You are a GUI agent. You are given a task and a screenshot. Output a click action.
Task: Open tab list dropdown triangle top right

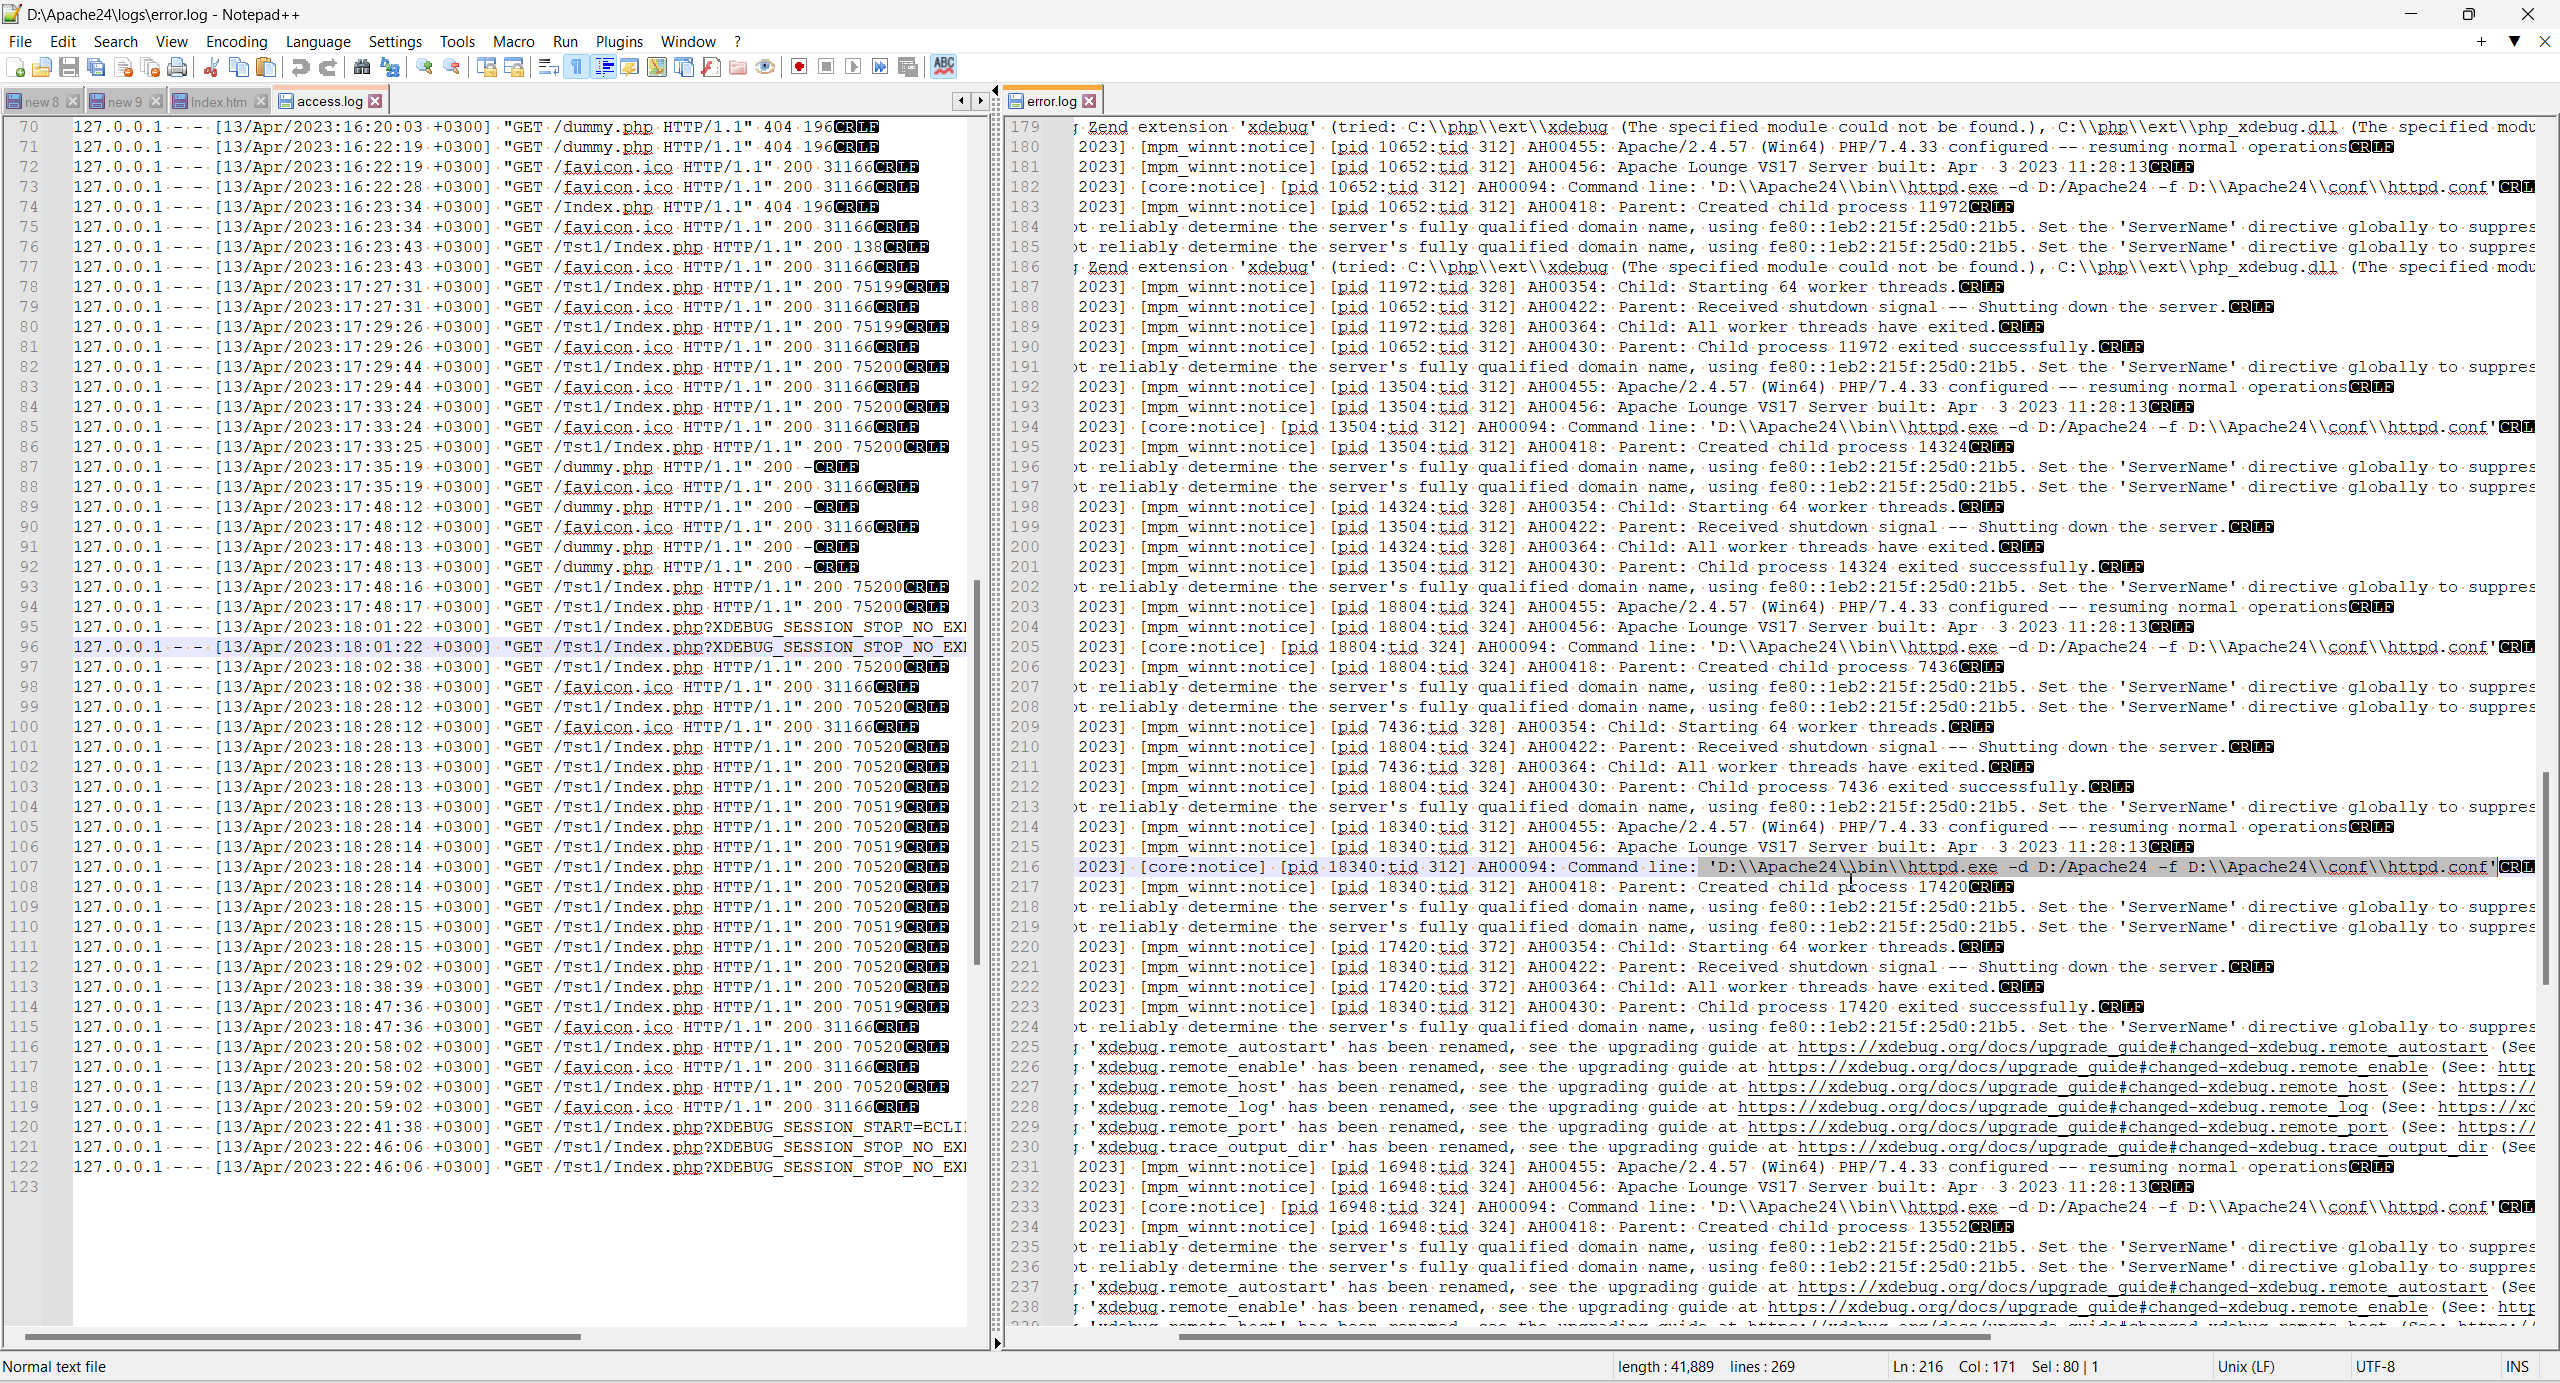coord(2513,41)
